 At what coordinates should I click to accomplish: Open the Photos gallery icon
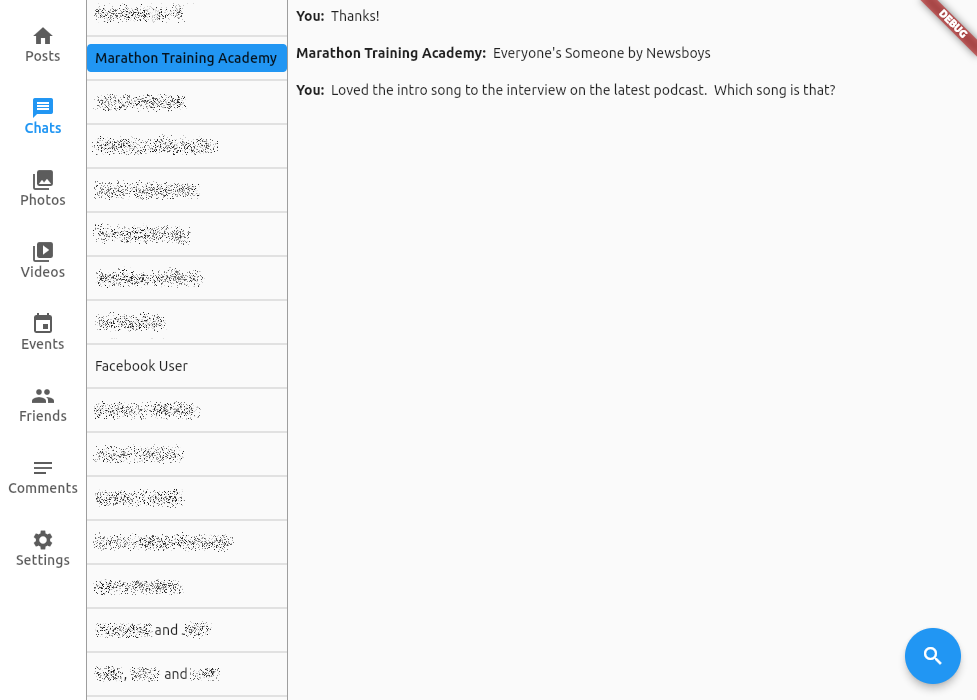pyautogui.click(x=43, y=180)
